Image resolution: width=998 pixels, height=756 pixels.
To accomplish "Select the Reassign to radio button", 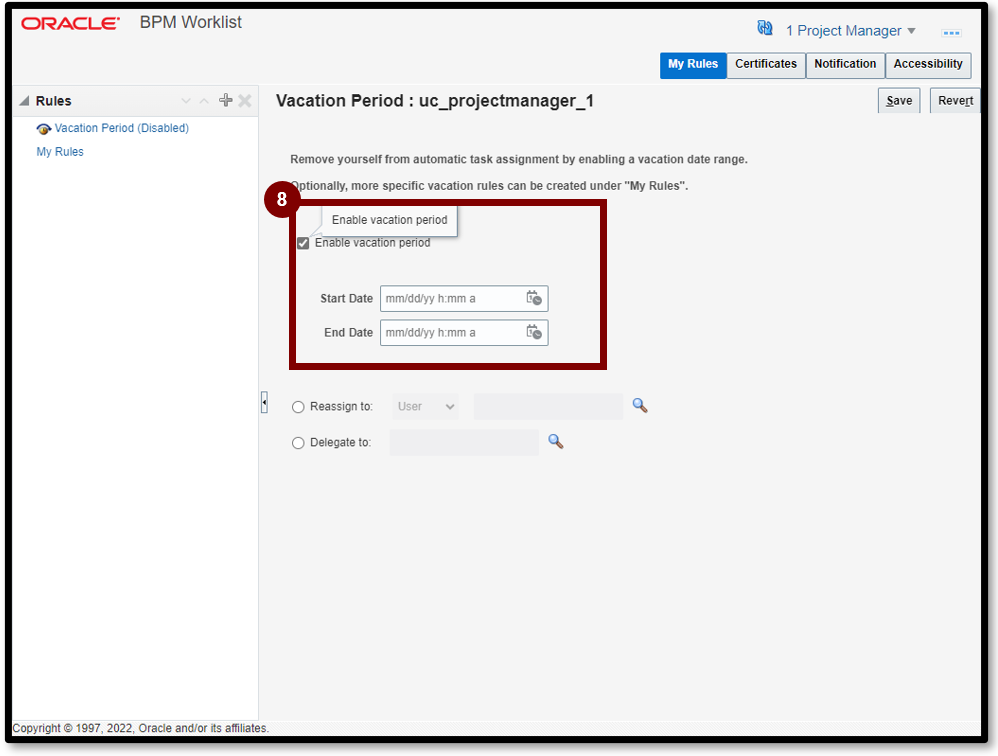I will 298,407.
